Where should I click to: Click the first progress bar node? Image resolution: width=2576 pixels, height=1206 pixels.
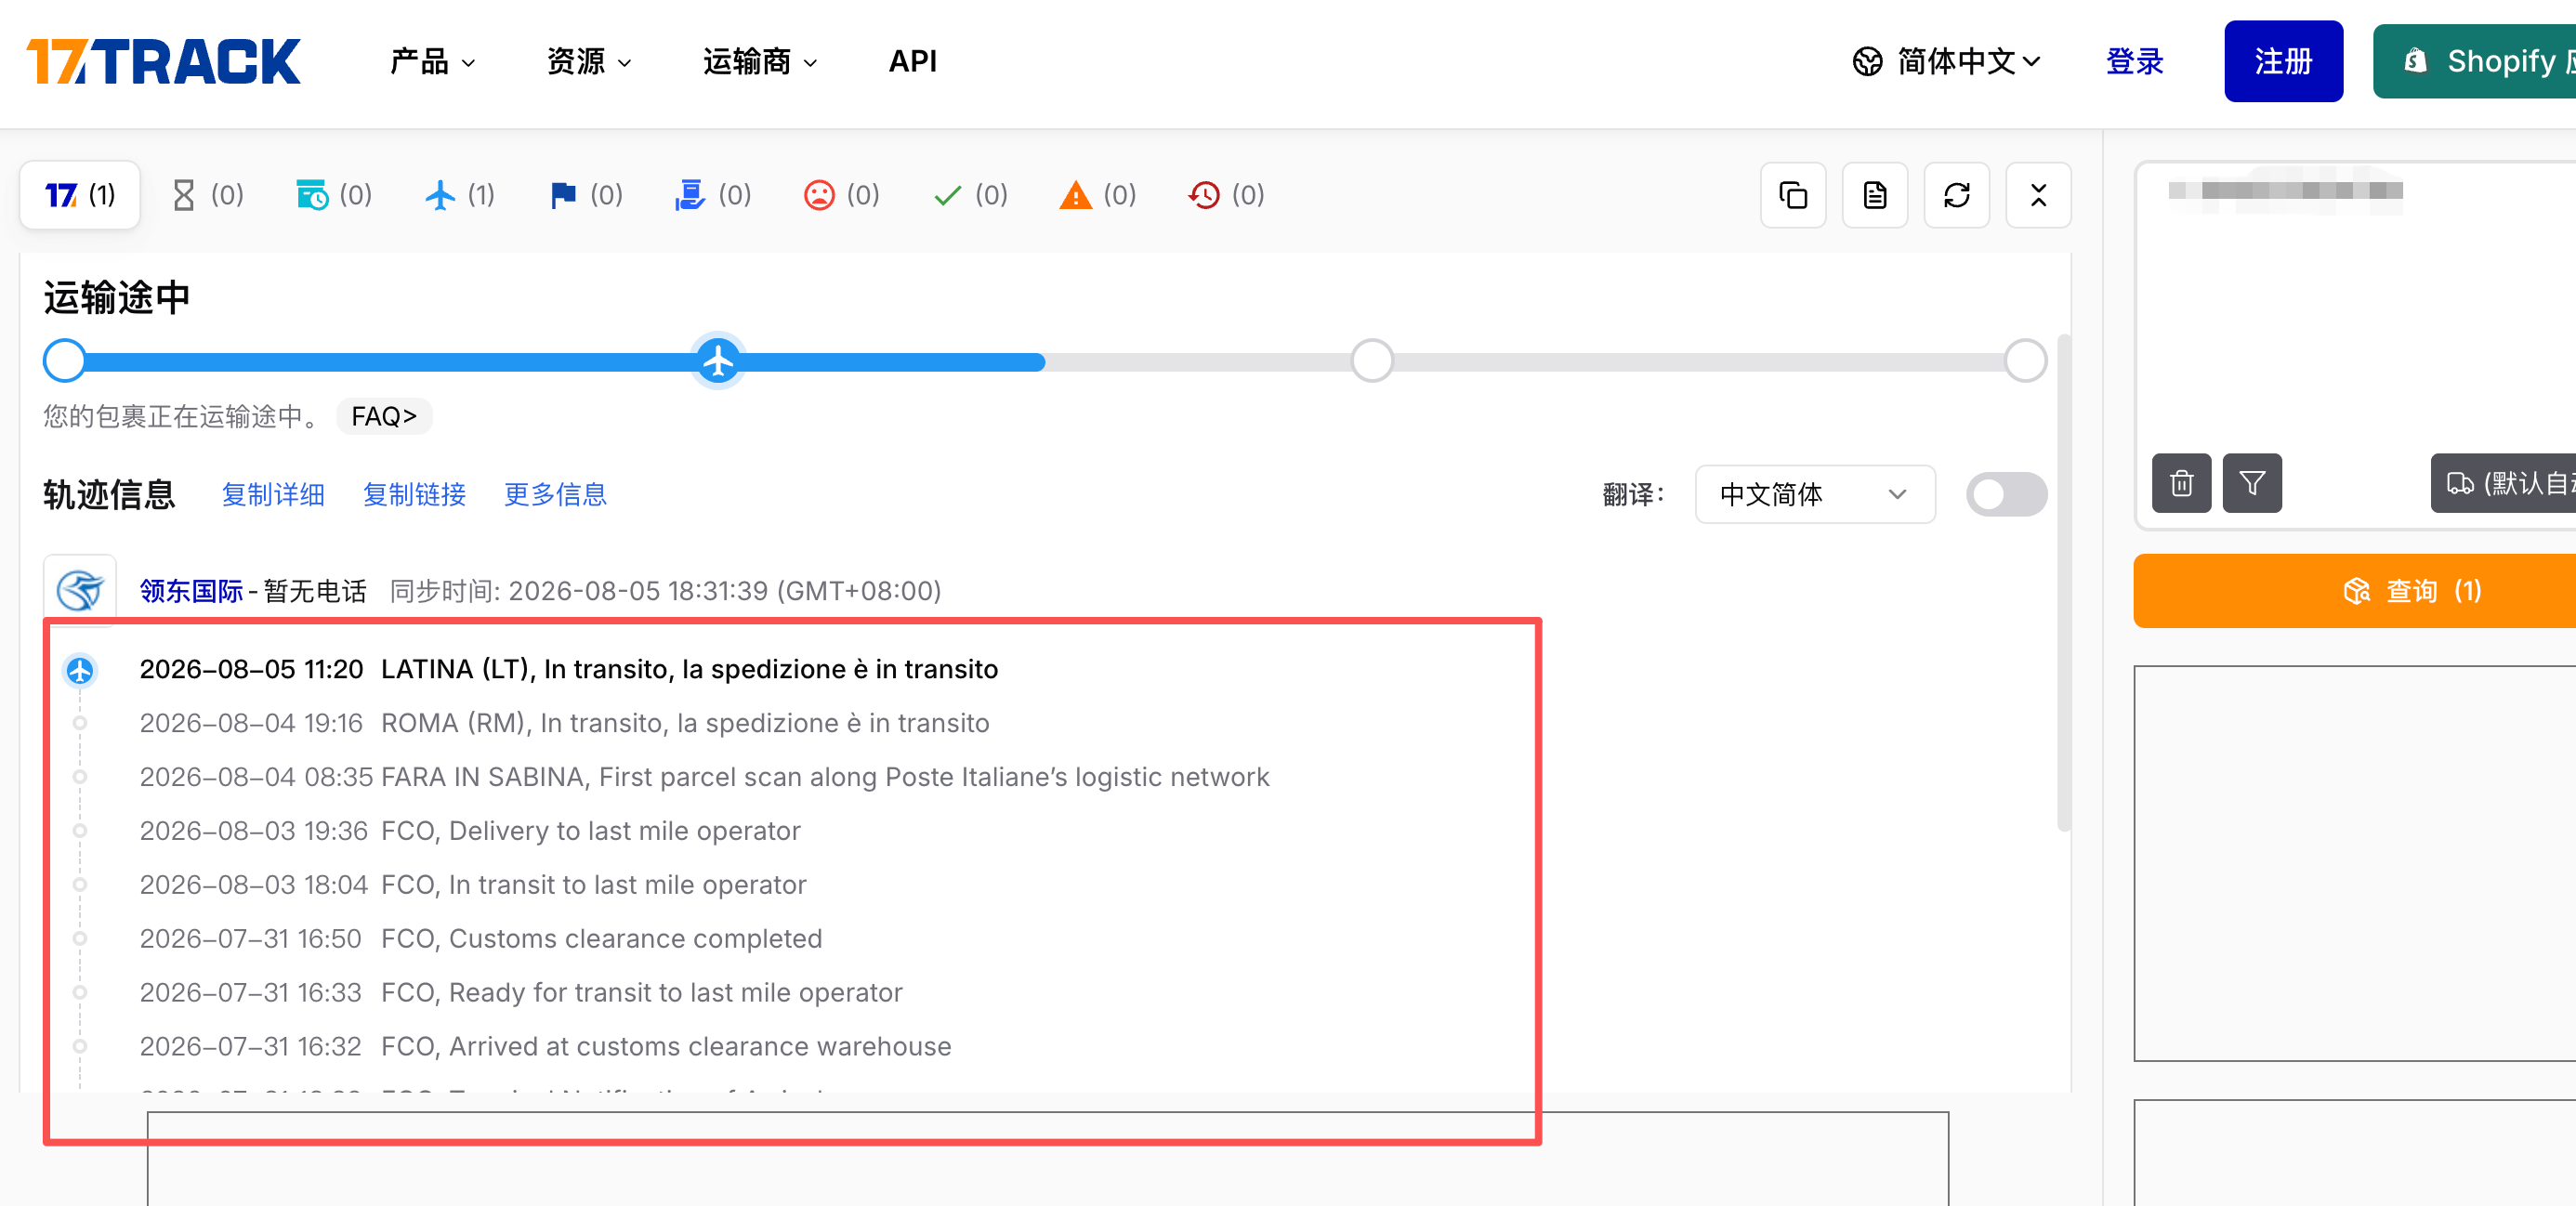tap(65, 361)
